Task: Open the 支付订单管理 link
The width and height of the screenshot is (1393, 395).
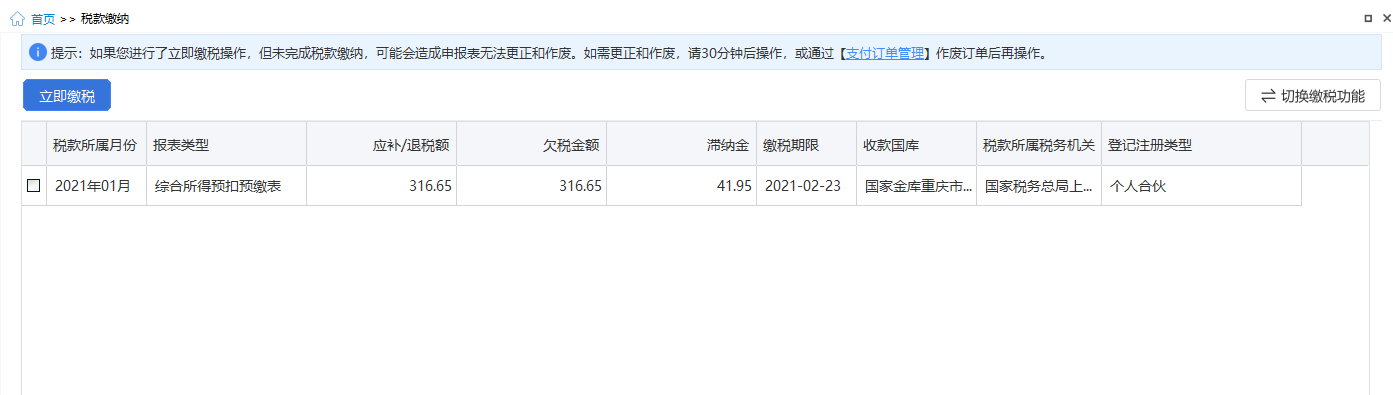Action: (885, 53)
